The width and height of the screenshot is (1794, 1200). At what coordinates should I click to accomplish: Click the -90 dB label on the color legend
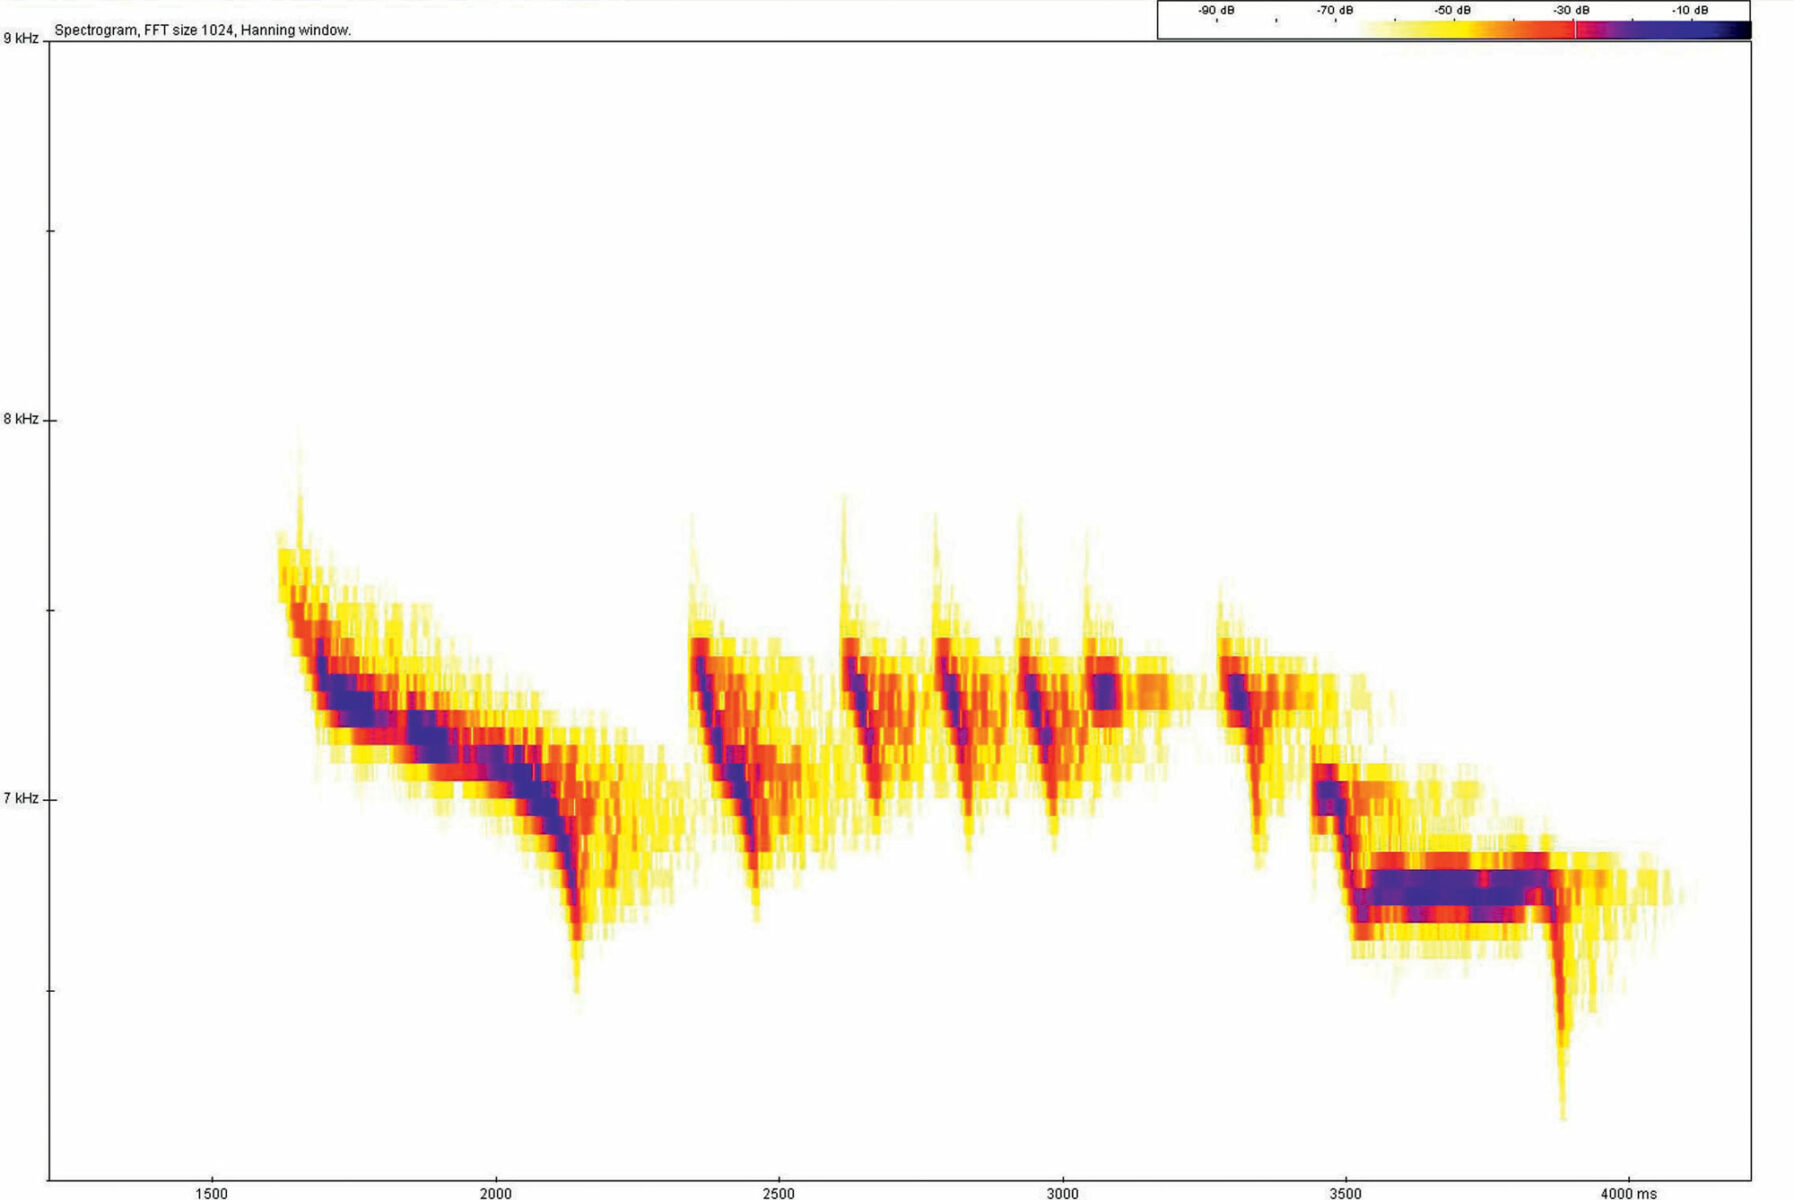pyautogui.click(x=1215, y=10)
